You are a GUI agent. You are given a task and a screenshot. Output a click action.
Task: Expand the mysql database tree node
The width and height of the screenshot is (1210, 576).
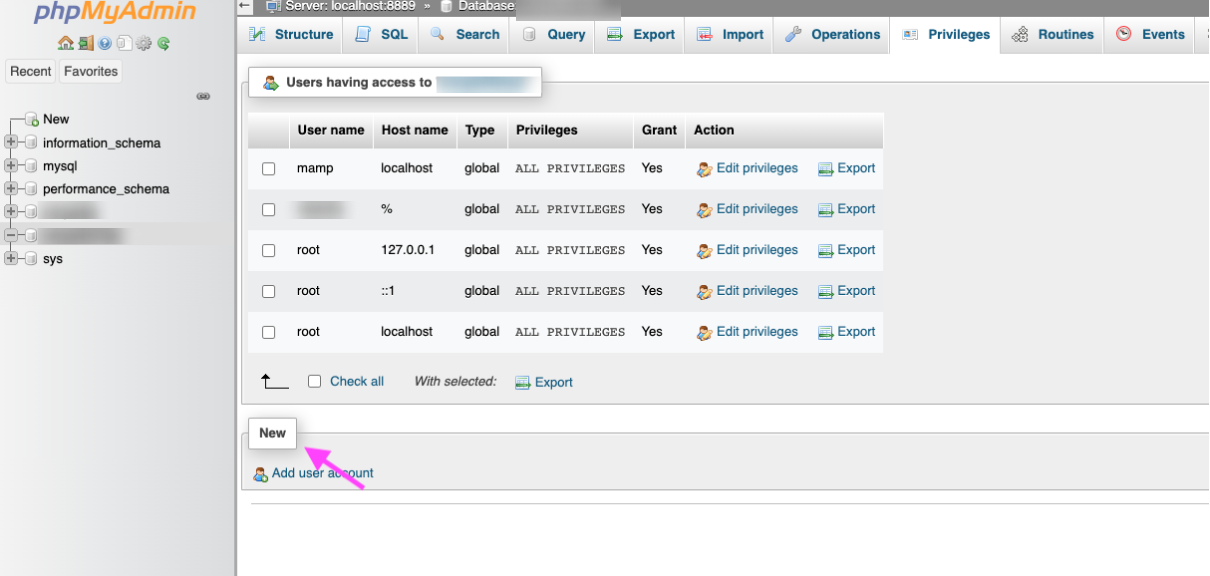click(x=11, y=166)
